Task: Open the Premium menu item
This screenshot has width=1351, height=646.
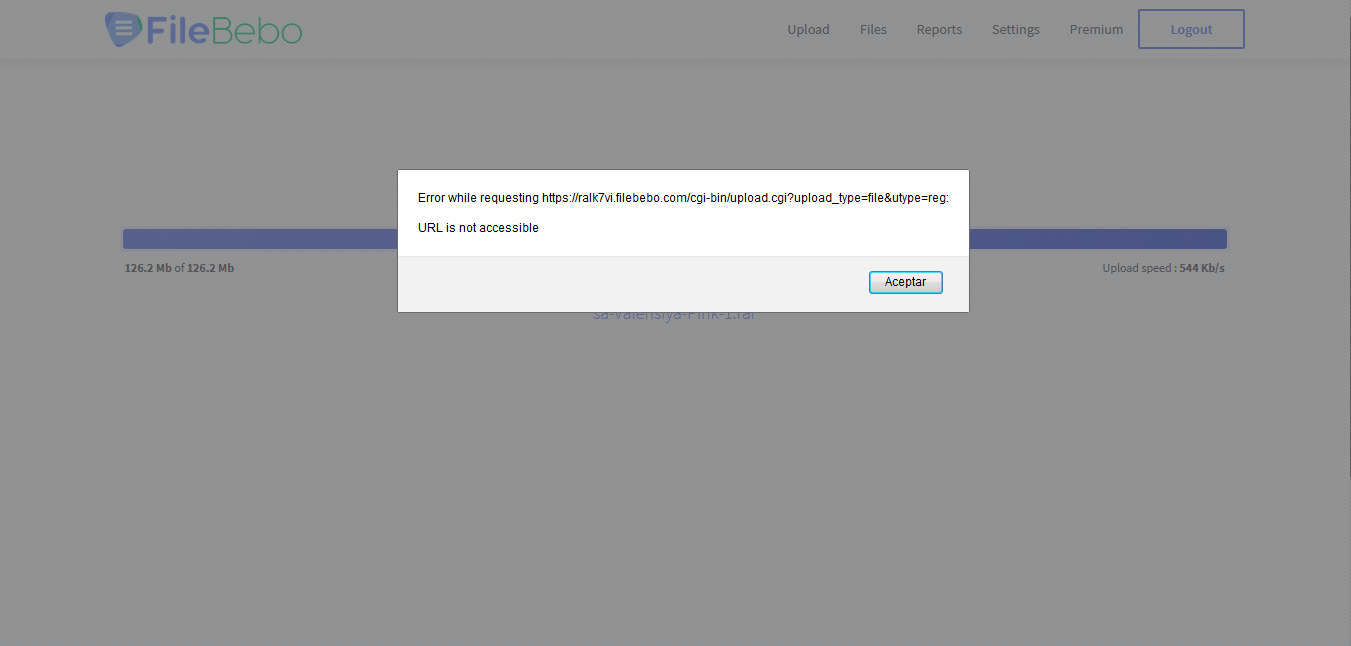Action: 1096,30
